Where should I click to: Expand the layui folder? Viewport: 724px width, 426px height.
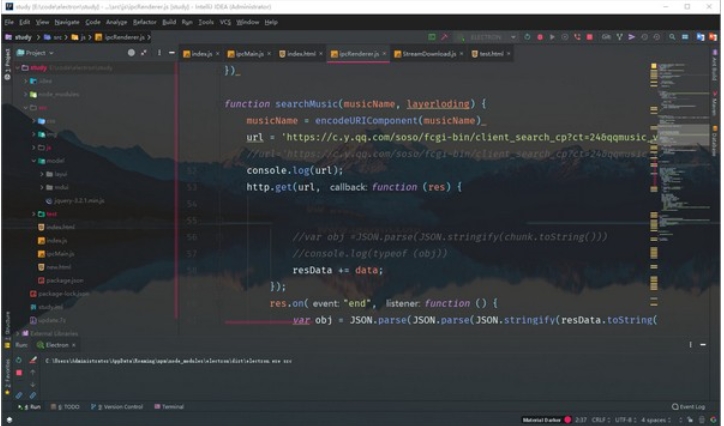coord(42,174)
